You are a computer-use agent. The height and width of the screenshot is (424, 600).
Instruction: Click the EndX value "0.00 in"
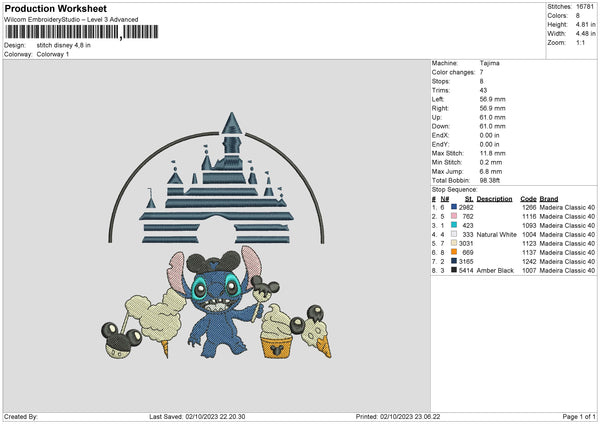489,135
